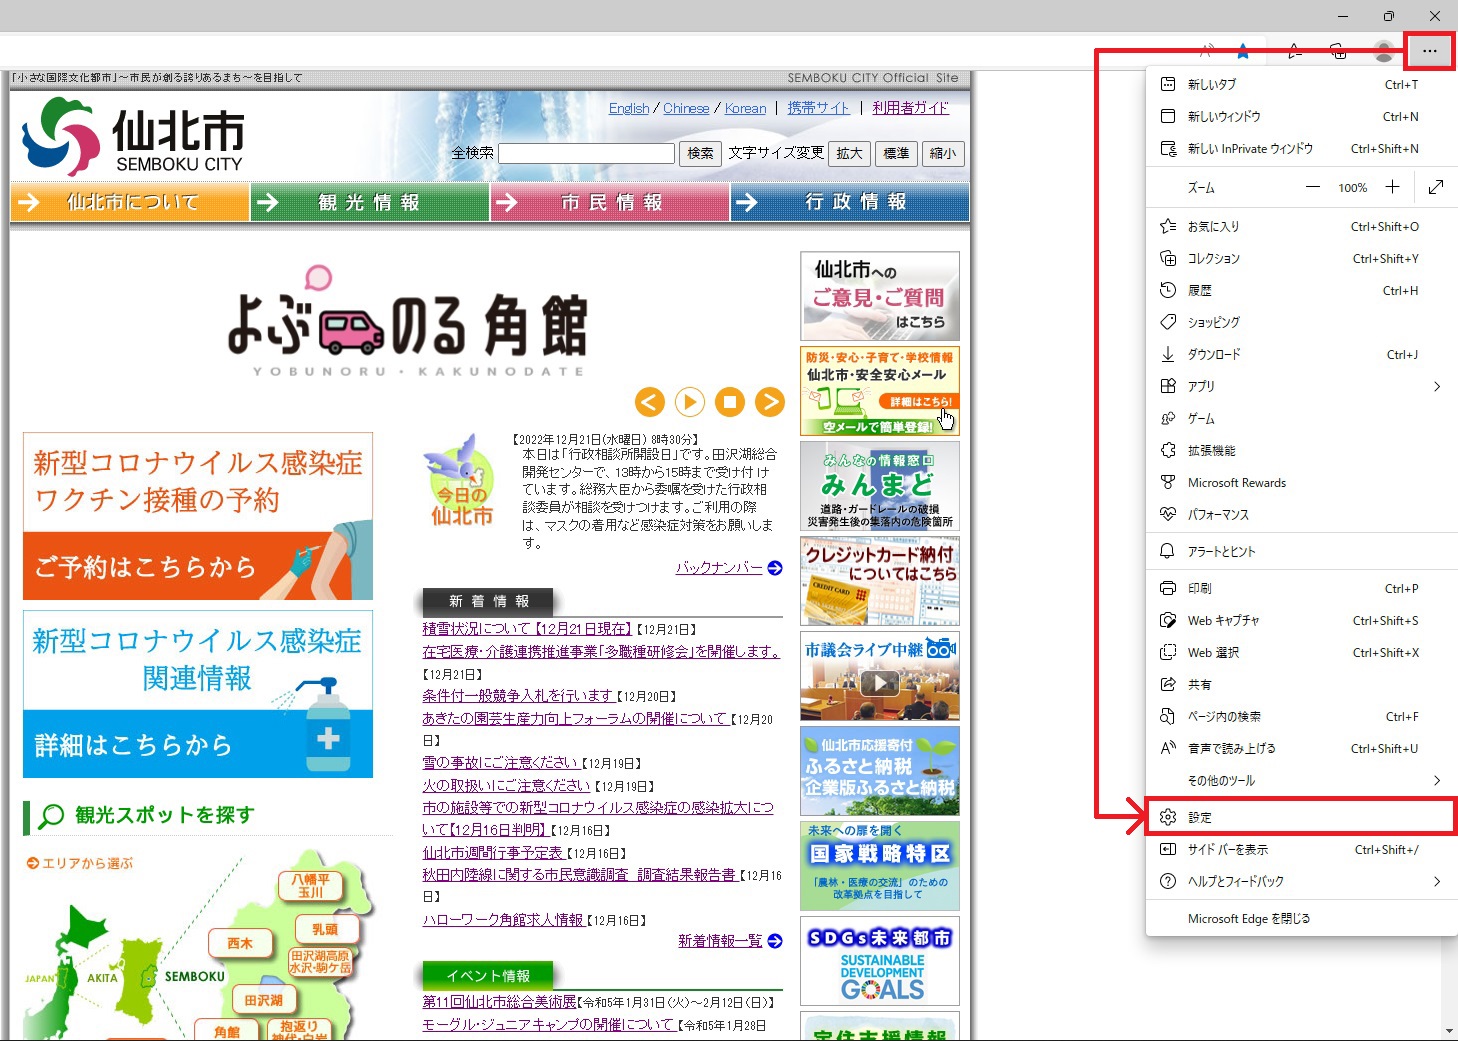Click the history clock icon in menu

[x=1167, y=290]
